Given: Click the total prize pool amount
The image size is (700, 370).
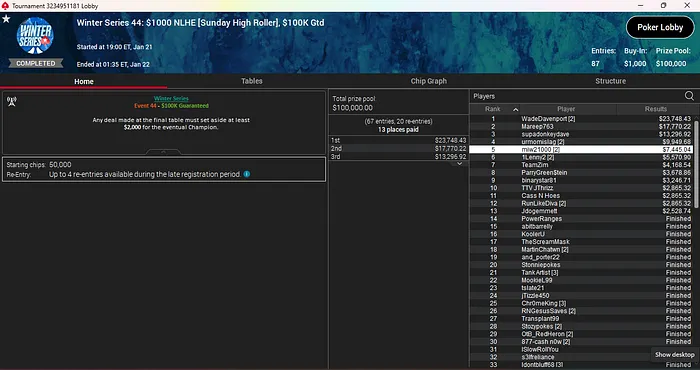Looking at the screenshot, I should pyautogui.click(x=352, y=108).
